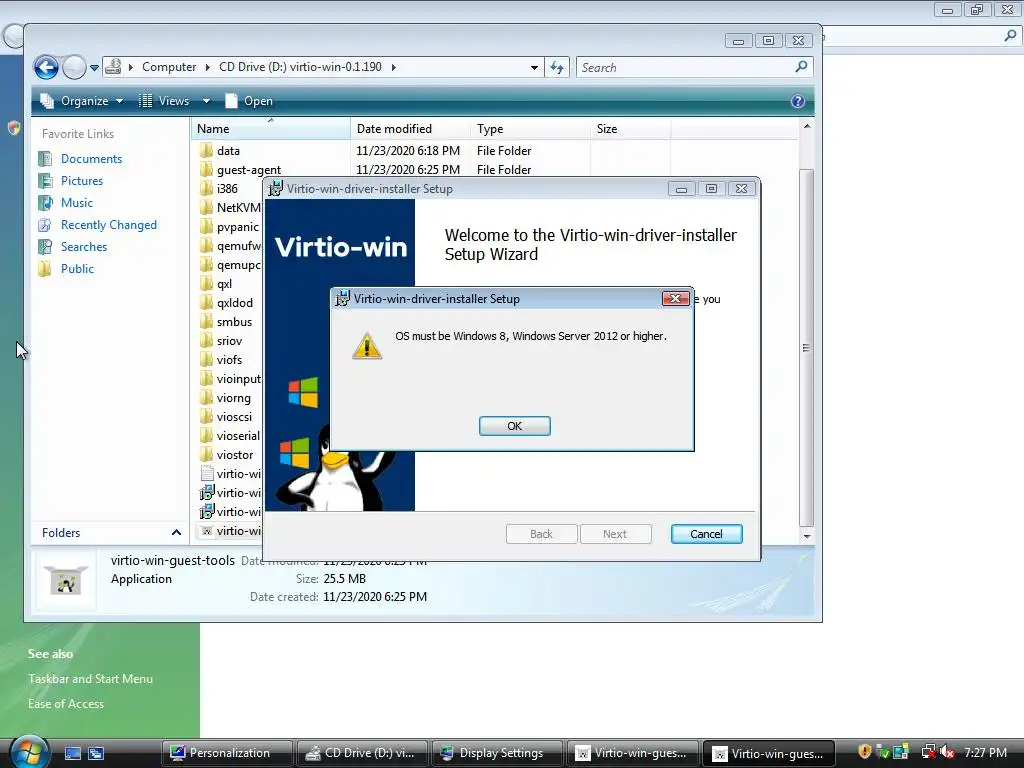
Task: Click the magnifier icon in Explorer Search
Action: pos(802,67)
